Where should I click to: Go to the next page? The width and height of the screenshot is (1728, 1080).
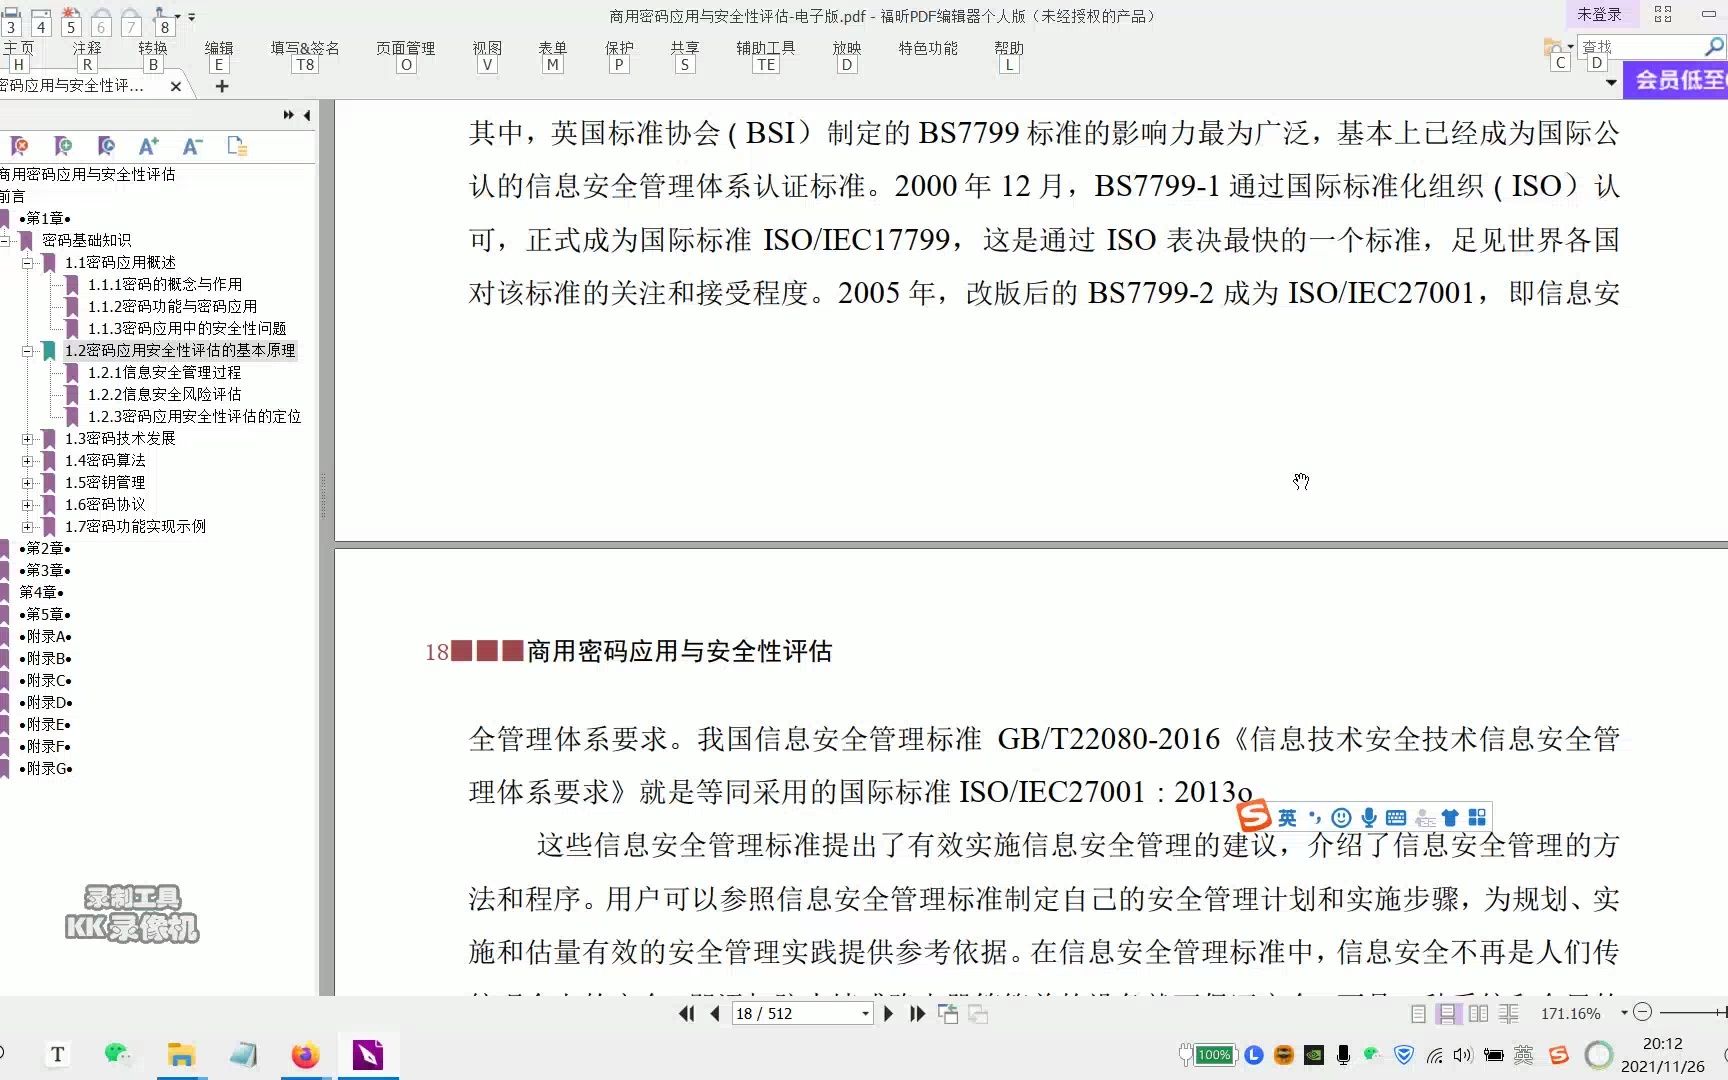pos(888,1014)
